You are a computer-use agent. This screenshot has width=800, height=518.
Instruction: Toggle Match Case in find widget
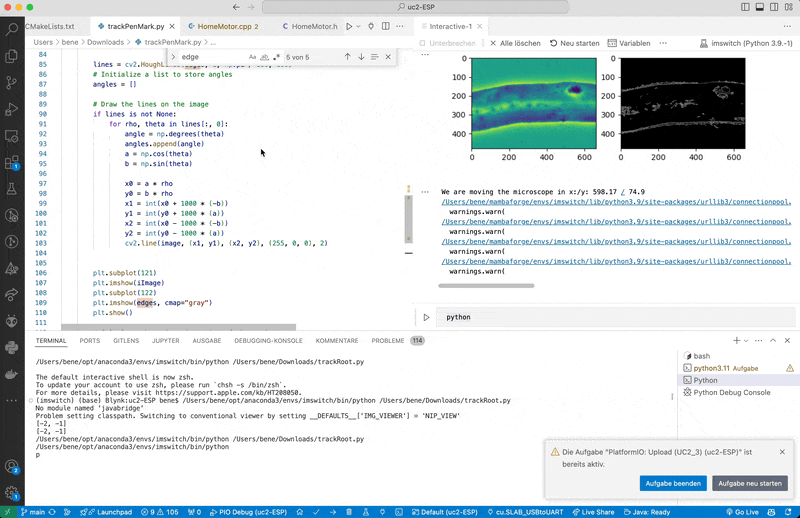[252, 57]
